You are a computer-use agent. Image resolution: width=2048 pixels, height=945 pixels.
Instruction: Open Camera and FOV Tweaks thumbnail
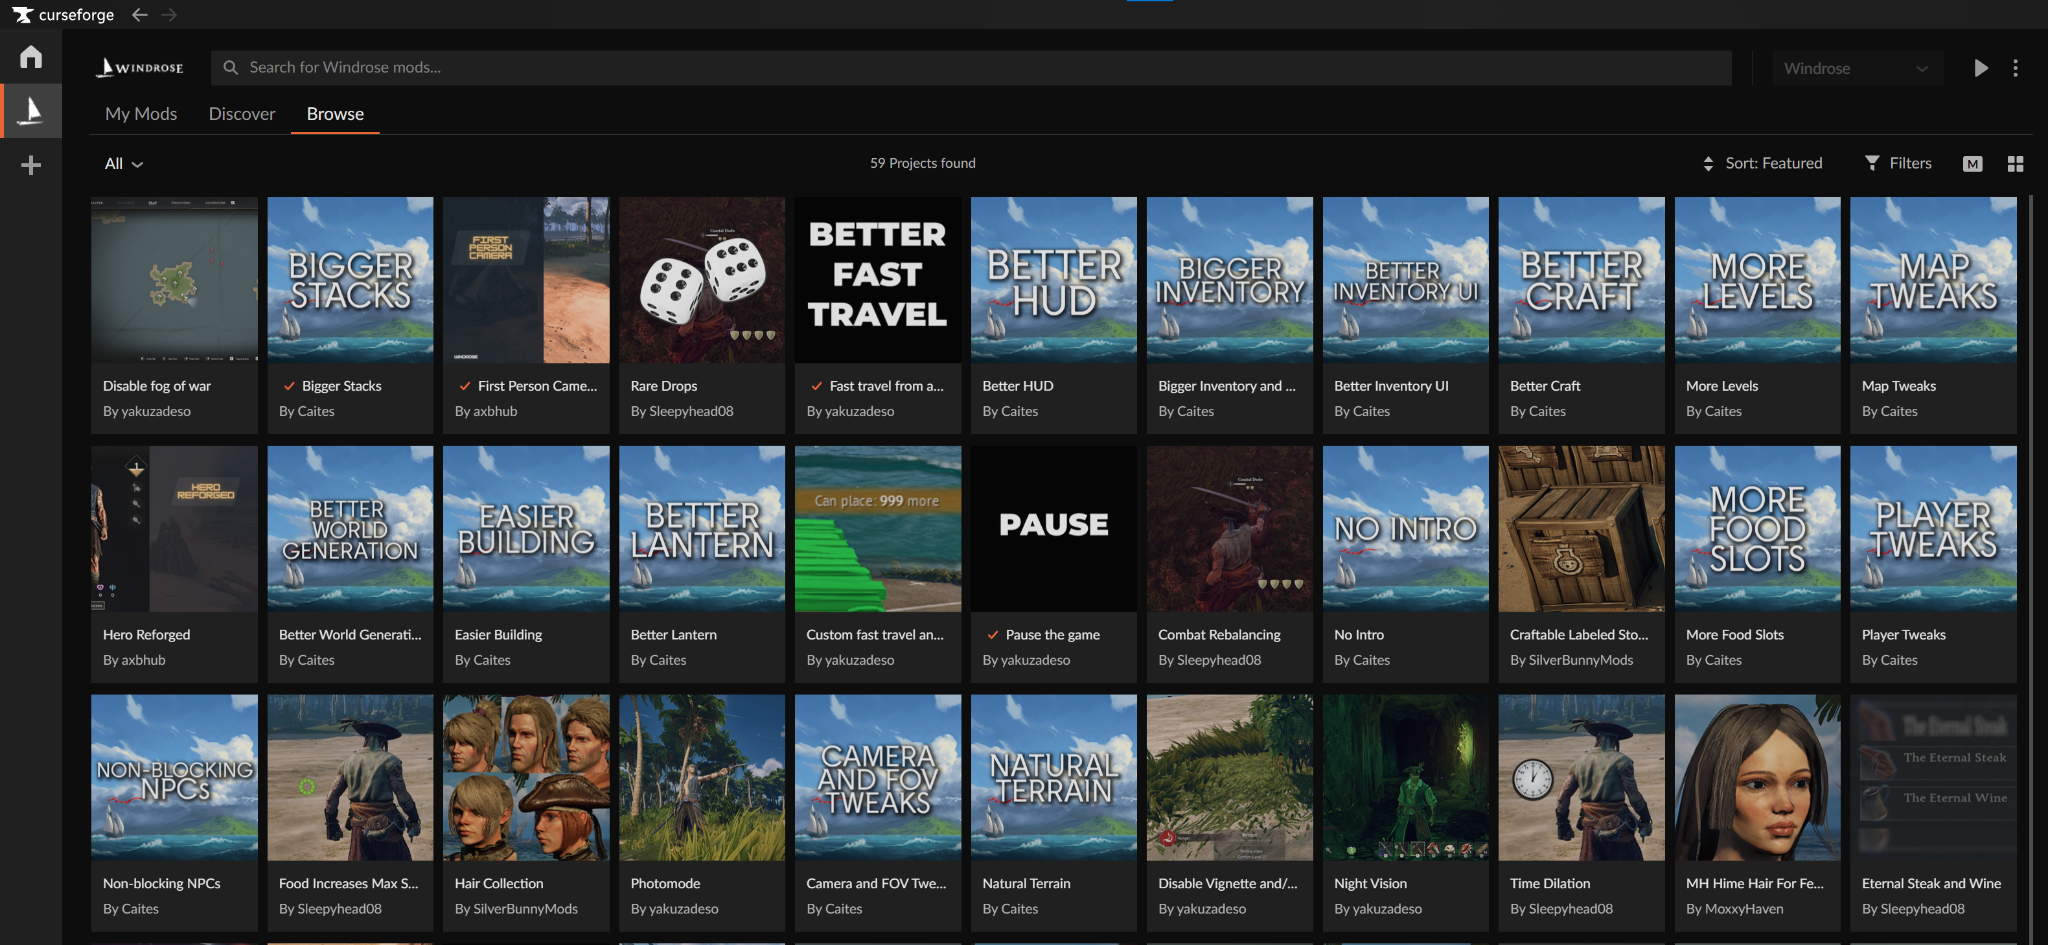coord(878,778)
